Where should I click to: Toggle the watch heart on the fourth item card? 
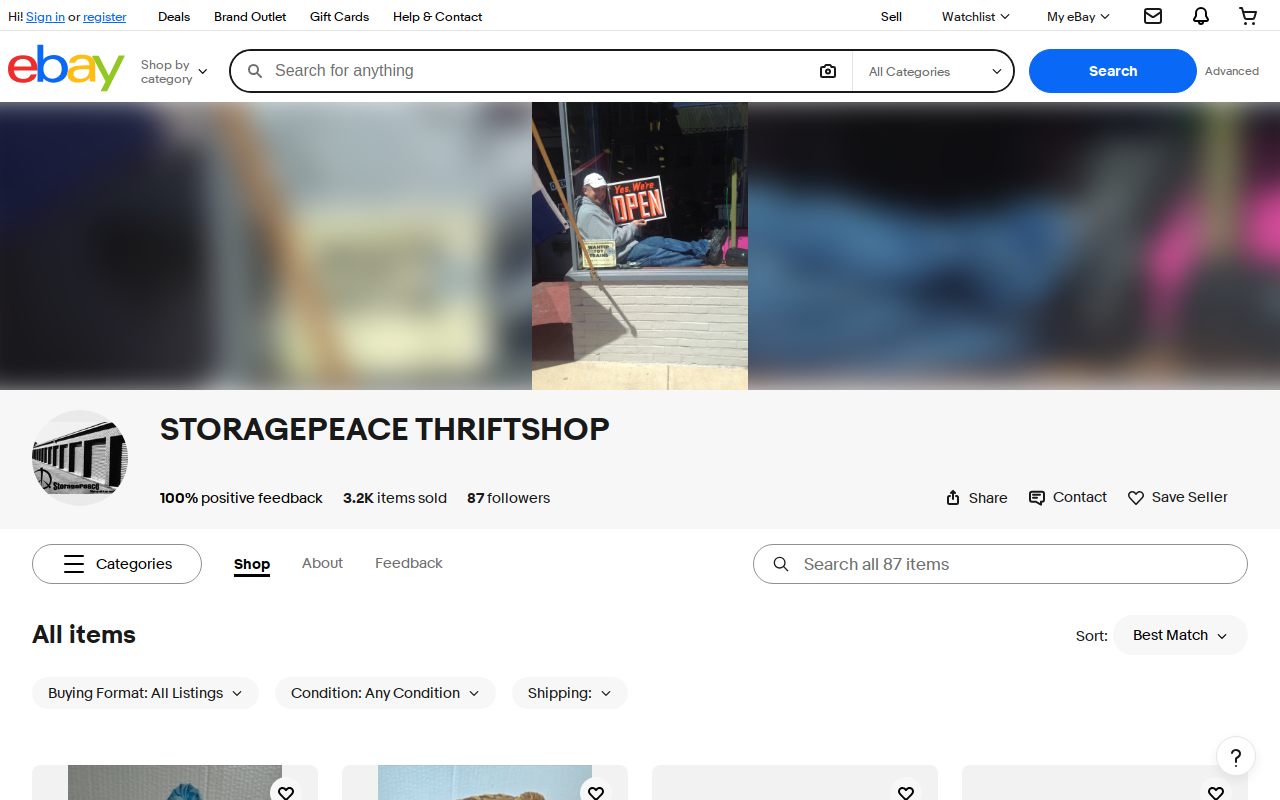(1216, 792)
